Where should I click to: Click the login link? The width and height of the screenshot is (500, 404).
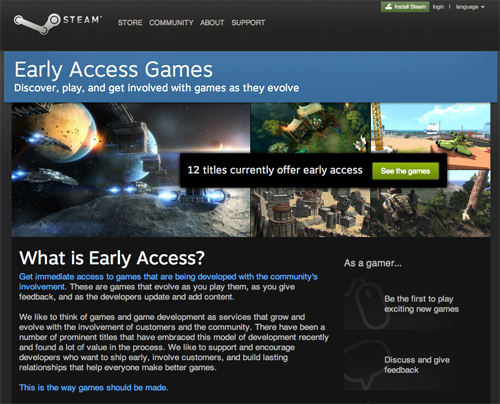pos(438,7)
